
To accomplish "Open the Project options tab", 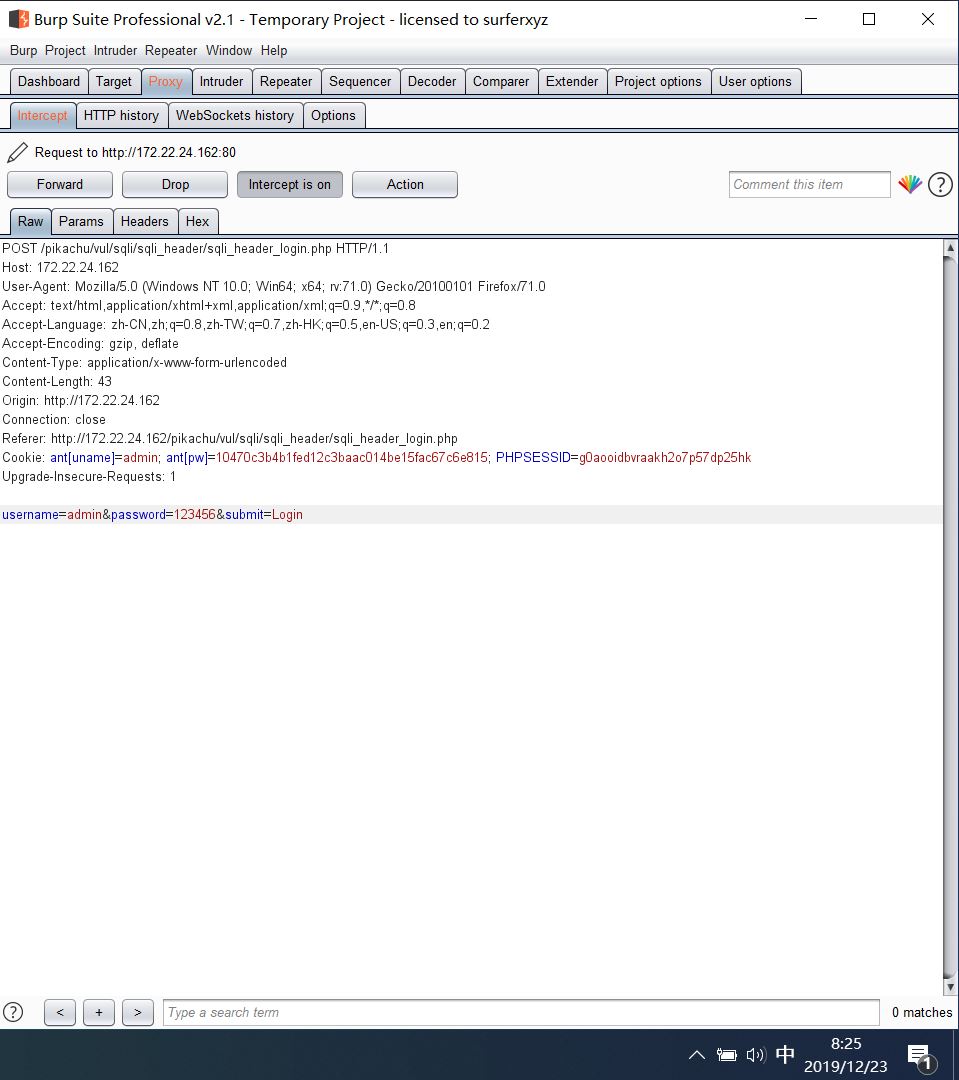I will tap(658, 81).
